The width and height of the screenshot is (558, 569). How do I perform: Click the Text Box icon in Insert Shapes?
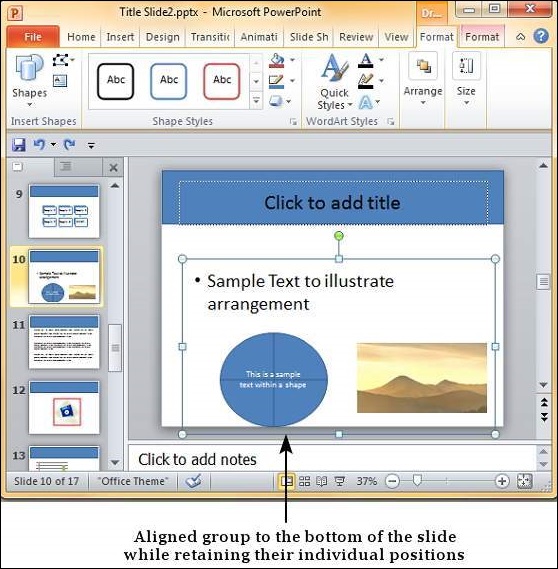pyautogui.click(x=60, y=81)
